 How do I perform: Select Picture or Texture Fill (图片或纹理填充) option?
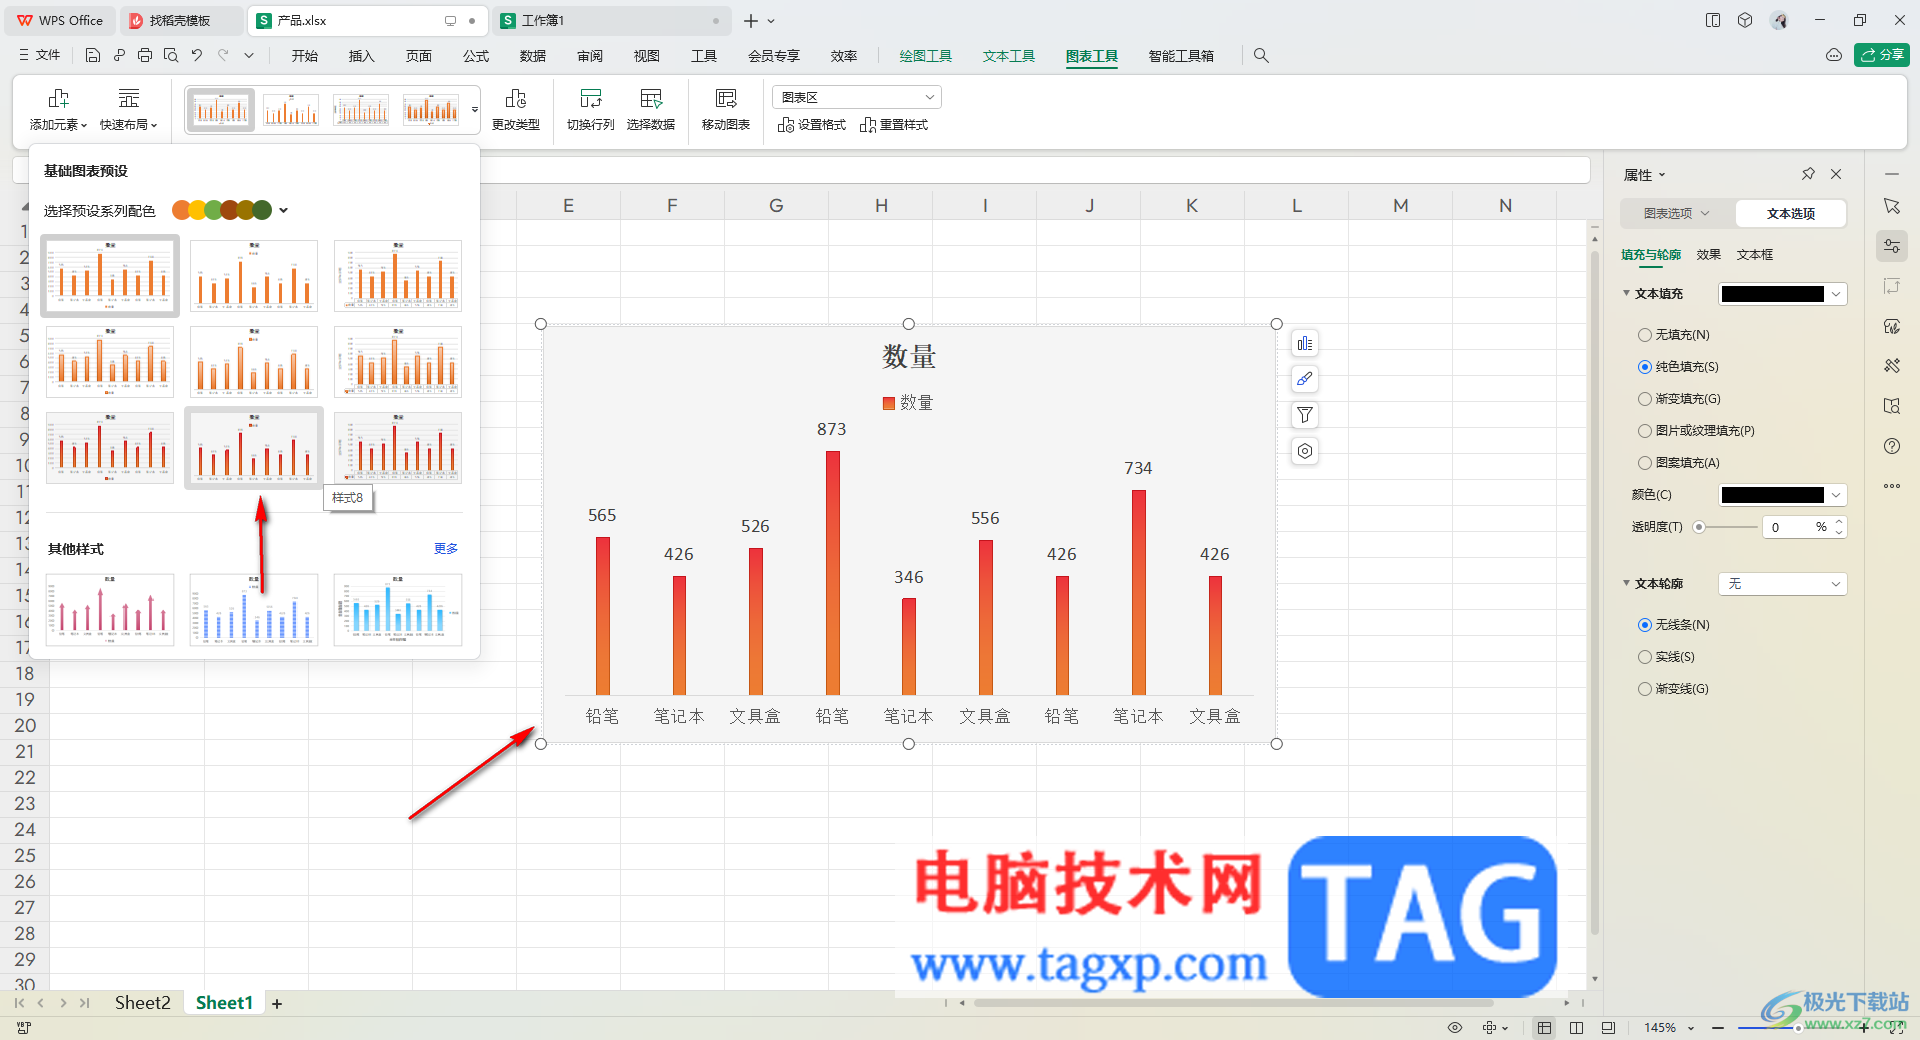click(x=1645, y=431)
